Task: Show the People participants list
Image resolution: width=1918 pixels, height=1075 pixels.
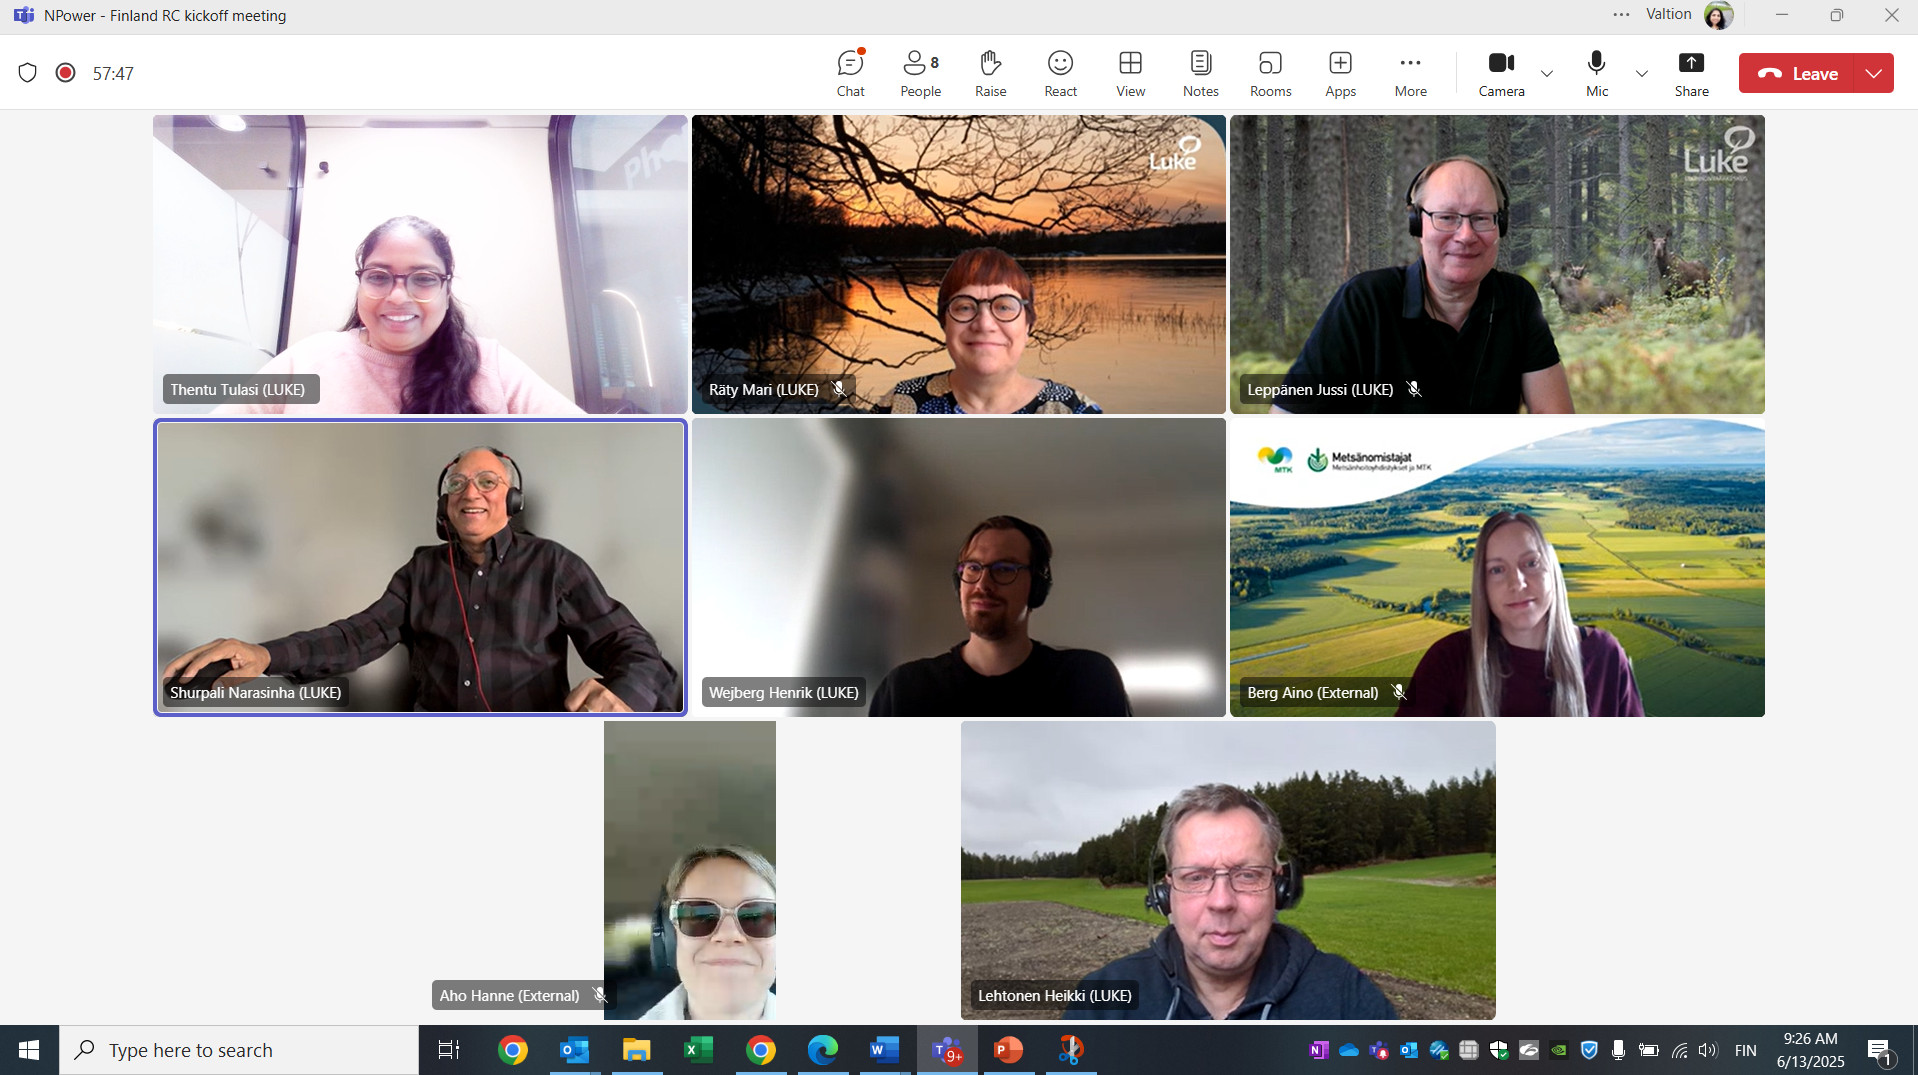Action: tap(920, 73)
